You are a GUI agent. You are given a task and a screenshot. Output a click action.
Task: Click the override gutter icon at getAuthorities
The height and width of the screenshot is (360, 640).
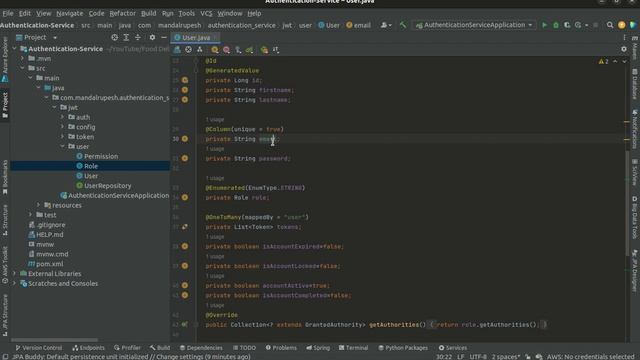[x=185, y=324]
